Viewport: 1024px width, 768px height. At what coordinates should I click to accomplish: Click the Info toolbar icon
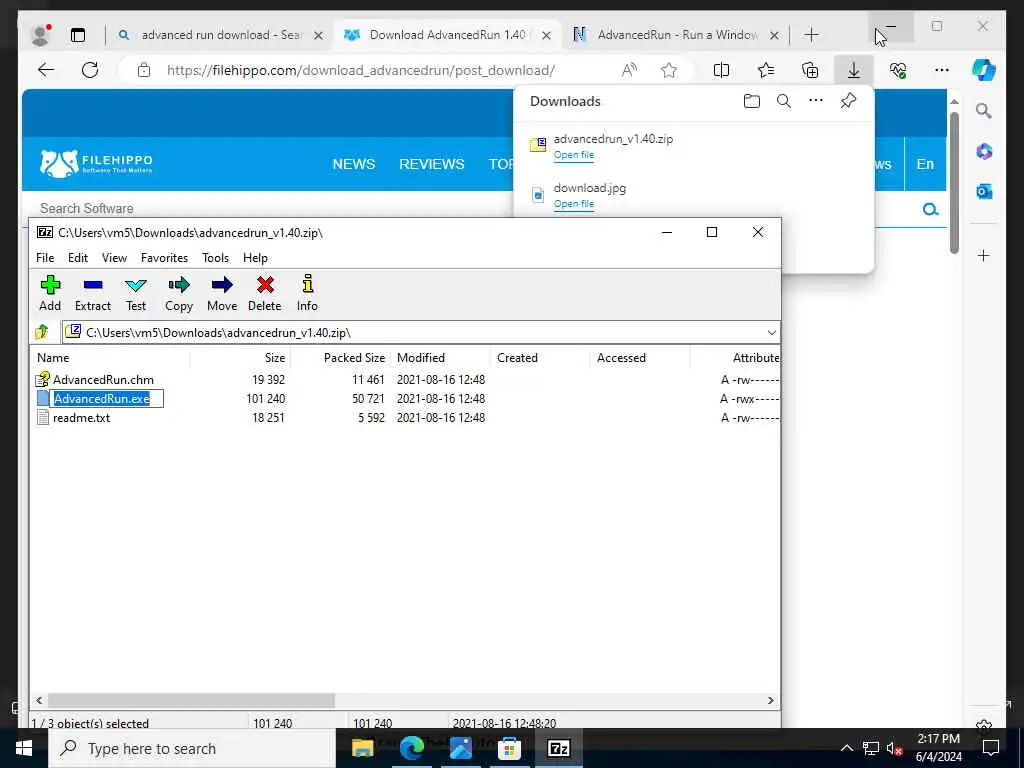point(308,293)
